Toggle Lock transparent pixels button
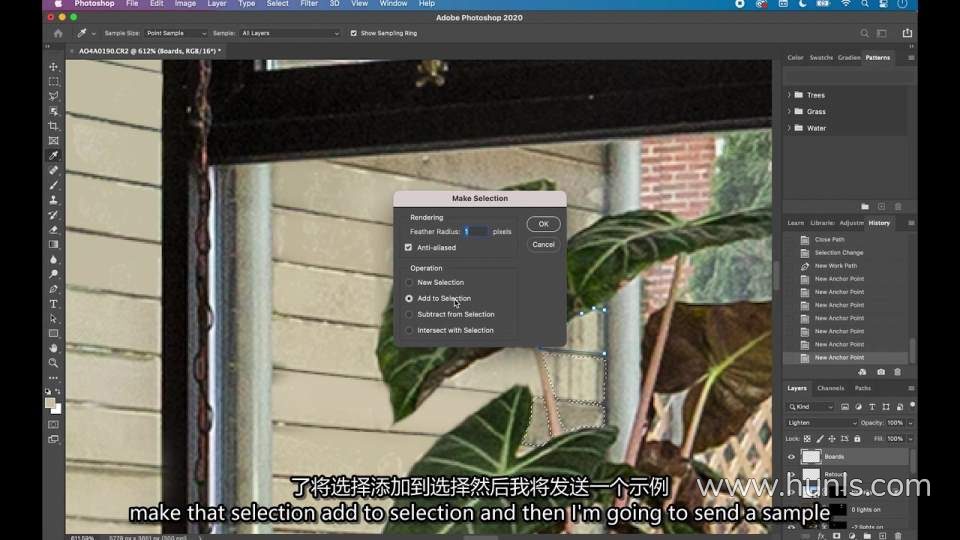The width and height of the screenshot is (960, 540). click(807, 439)
